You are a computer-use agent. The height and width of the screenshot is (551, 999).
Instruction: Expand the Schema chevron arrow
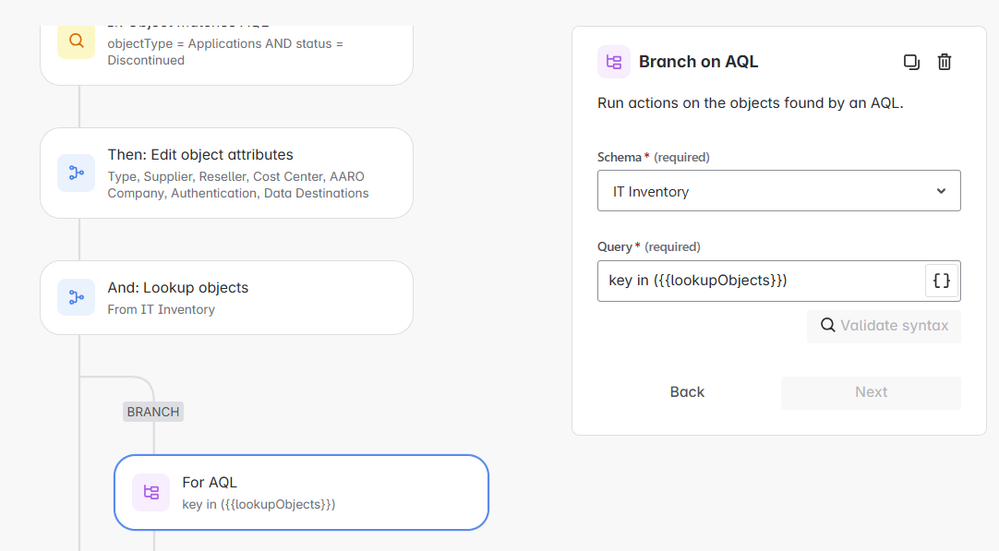pyautogui.click(x=941, y=191)
